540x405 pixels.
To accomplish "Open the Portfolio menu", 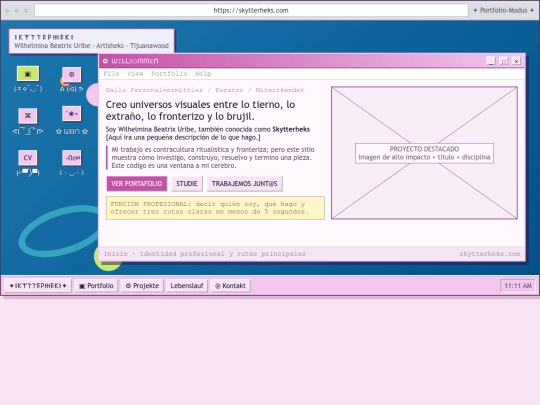I will (169, 74).
